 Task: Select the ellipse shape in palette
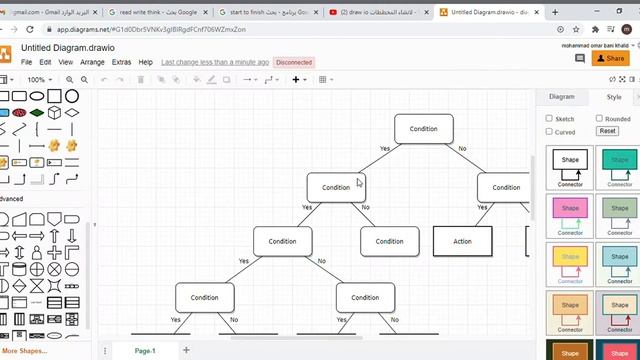pos(37,96)
